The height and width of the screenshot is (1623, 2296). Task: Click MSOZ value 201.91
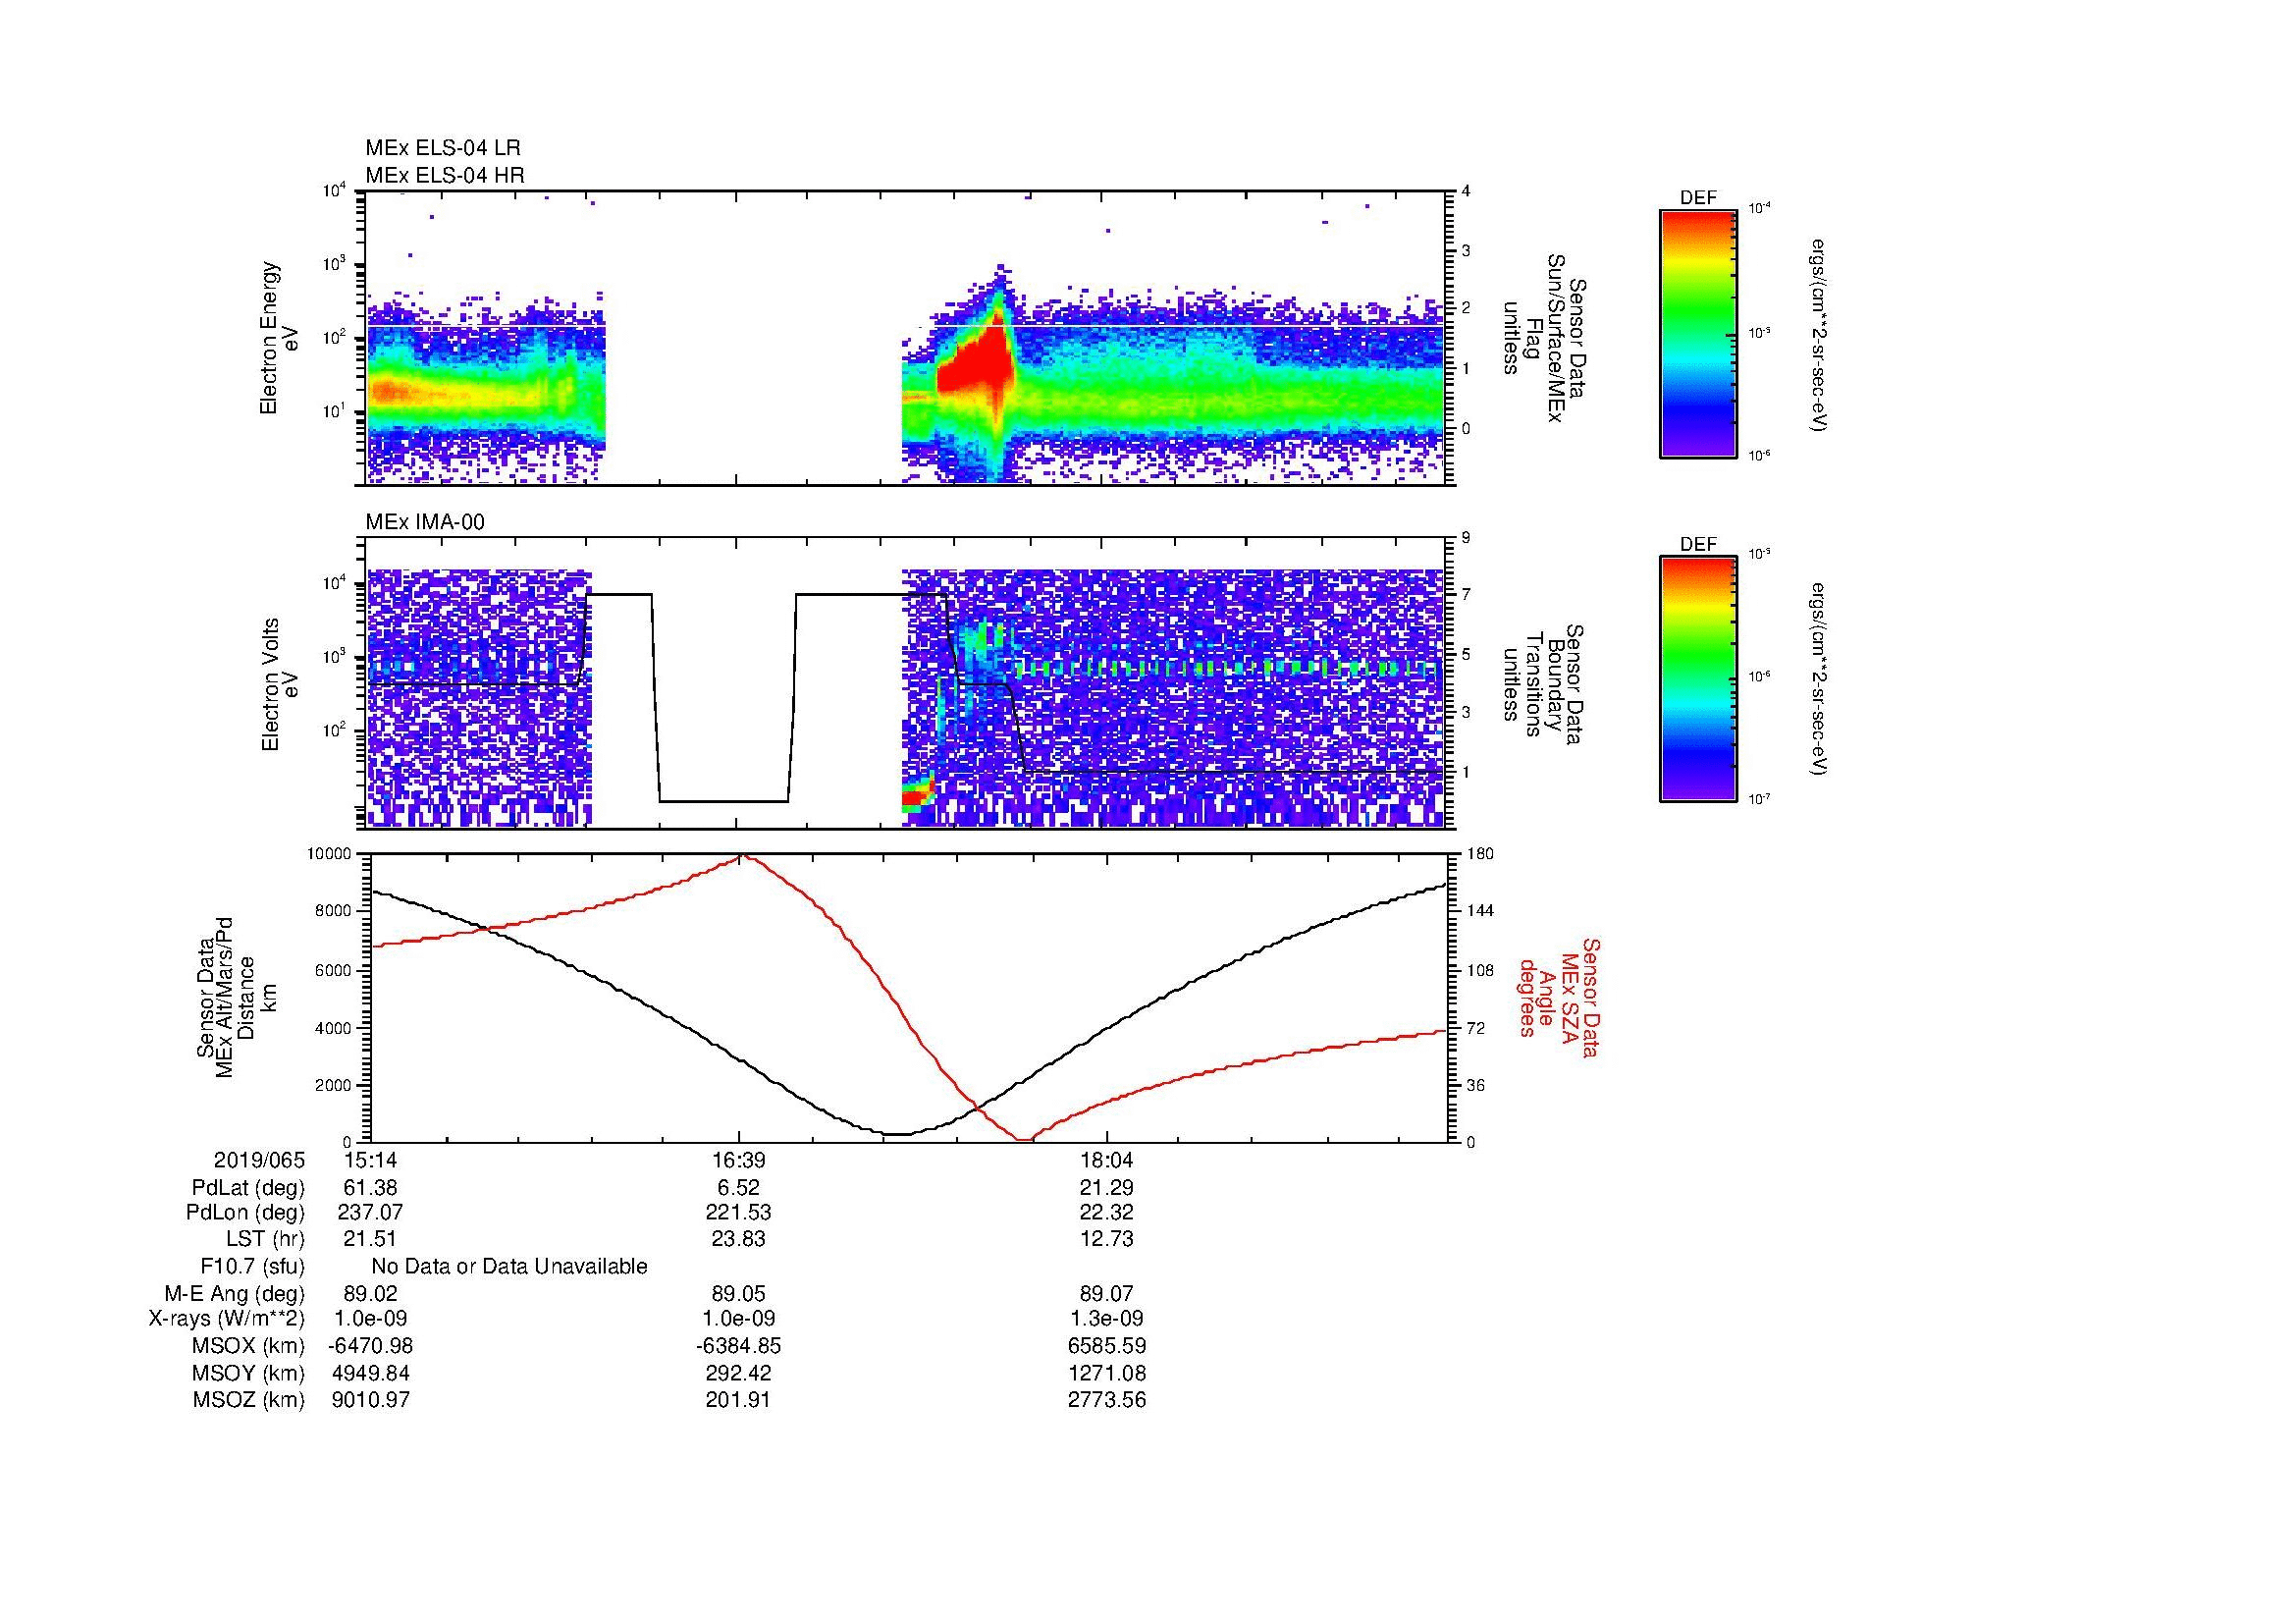tap(738, 1400)
